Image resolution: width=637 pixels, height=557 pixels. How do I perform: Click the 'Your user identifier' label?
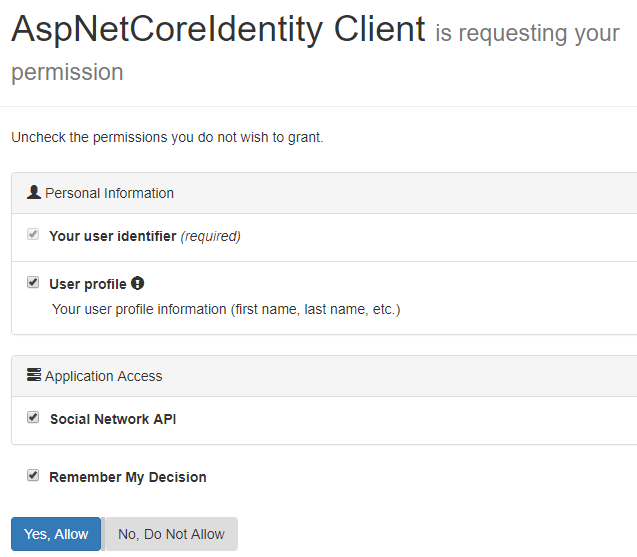point(112,236)
